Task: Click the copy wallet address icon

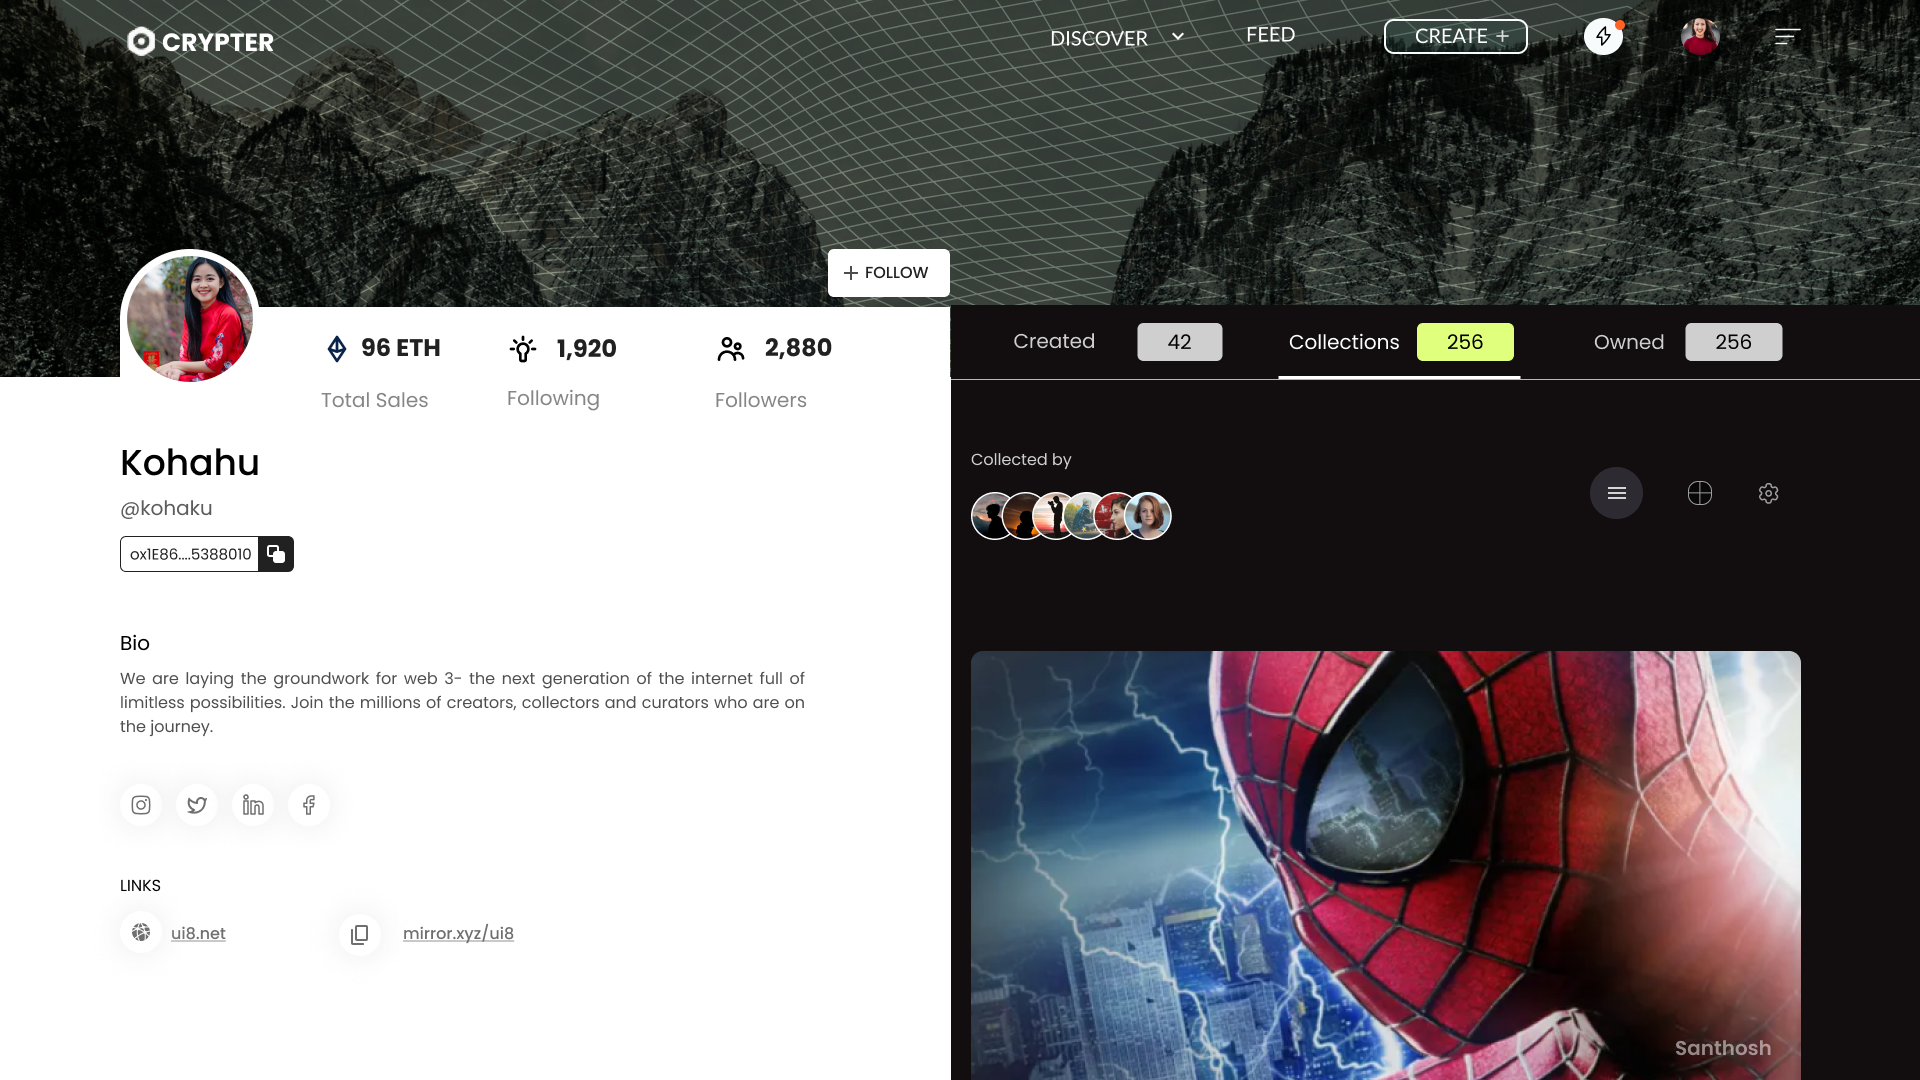Action: click(x=276, y=554)
